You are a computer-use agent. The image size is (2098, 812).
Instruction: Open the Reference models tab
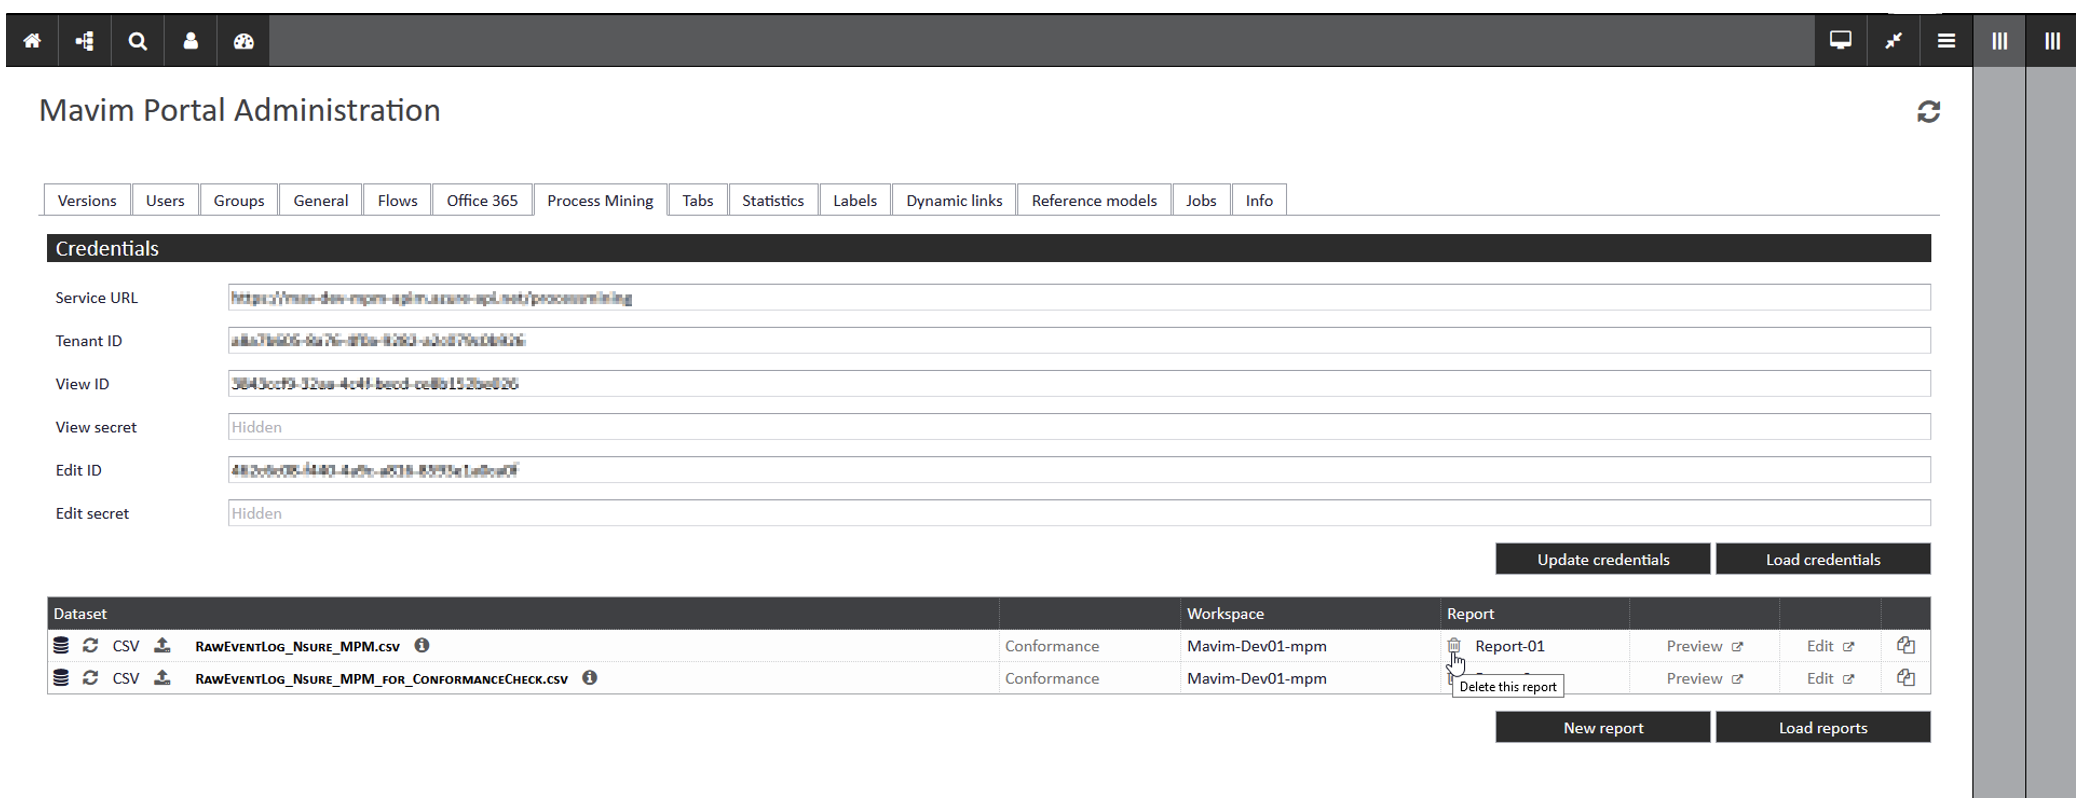click(x=1094, y=200)
